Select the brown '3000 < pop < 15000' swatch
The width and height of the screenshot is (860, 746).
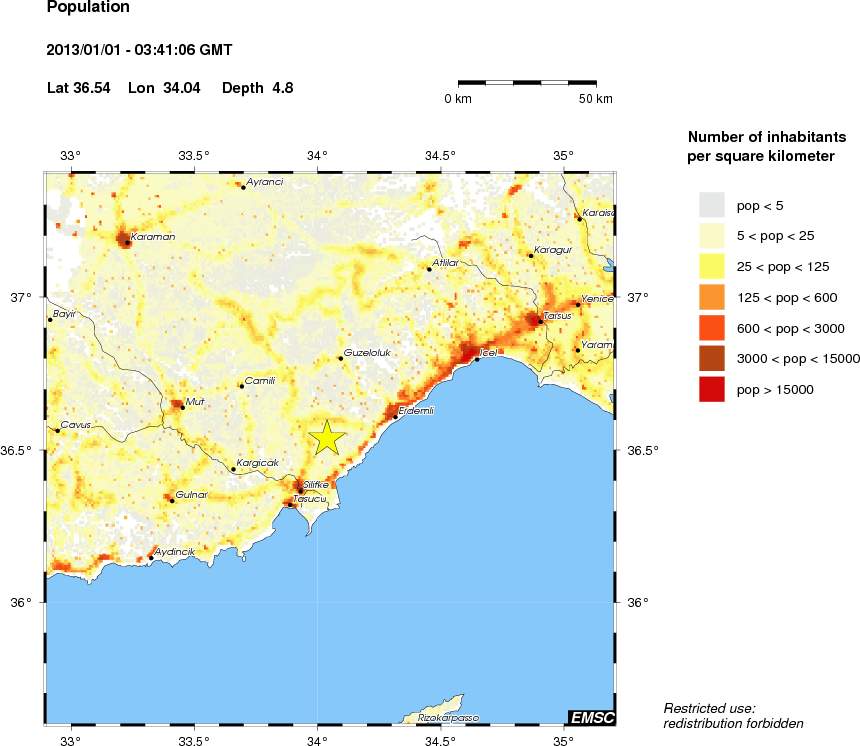tap(712, 359)
